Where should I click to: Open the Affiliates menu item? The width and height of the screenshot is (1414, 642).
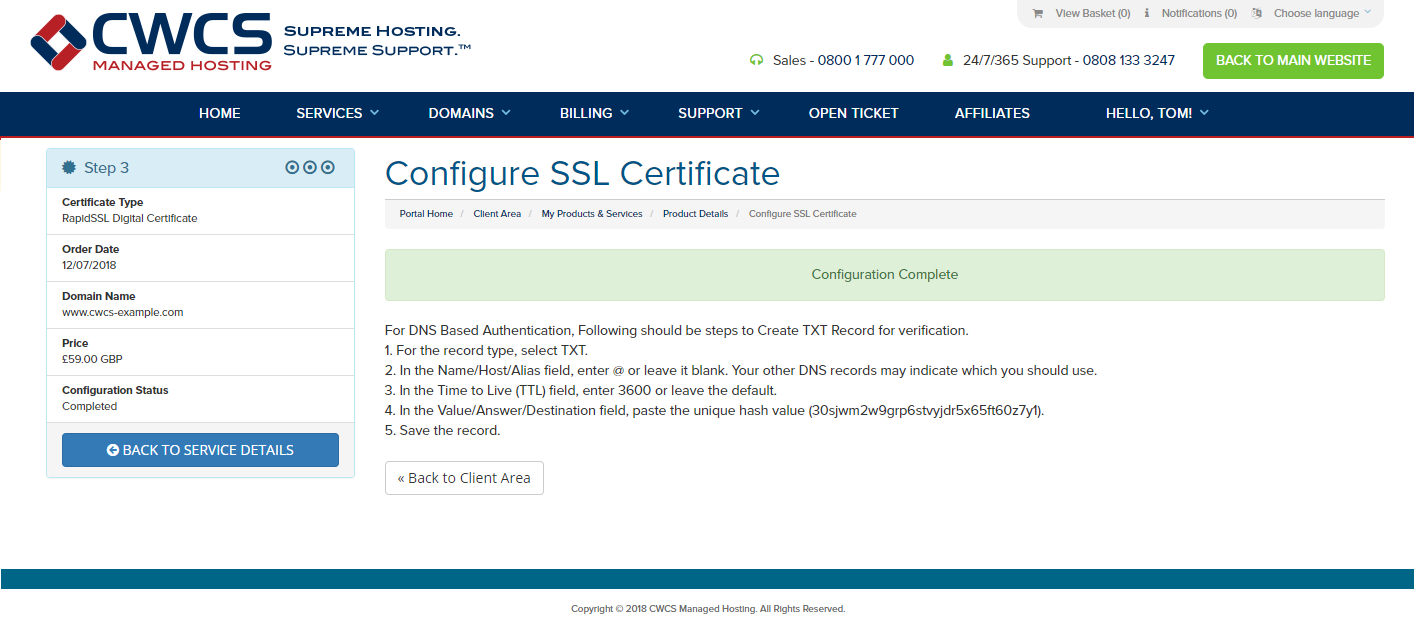point(992,113)
